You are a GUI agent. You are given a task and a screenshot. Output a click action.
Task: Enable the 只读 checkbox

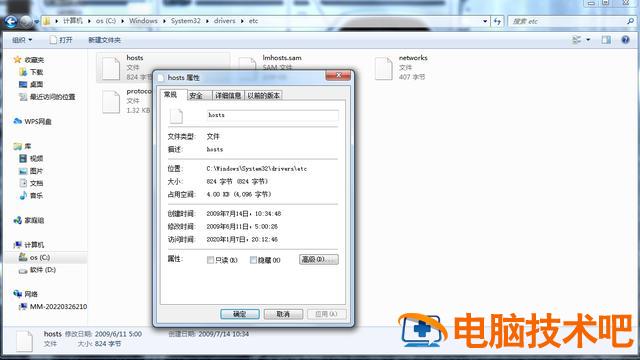point(211,260)
